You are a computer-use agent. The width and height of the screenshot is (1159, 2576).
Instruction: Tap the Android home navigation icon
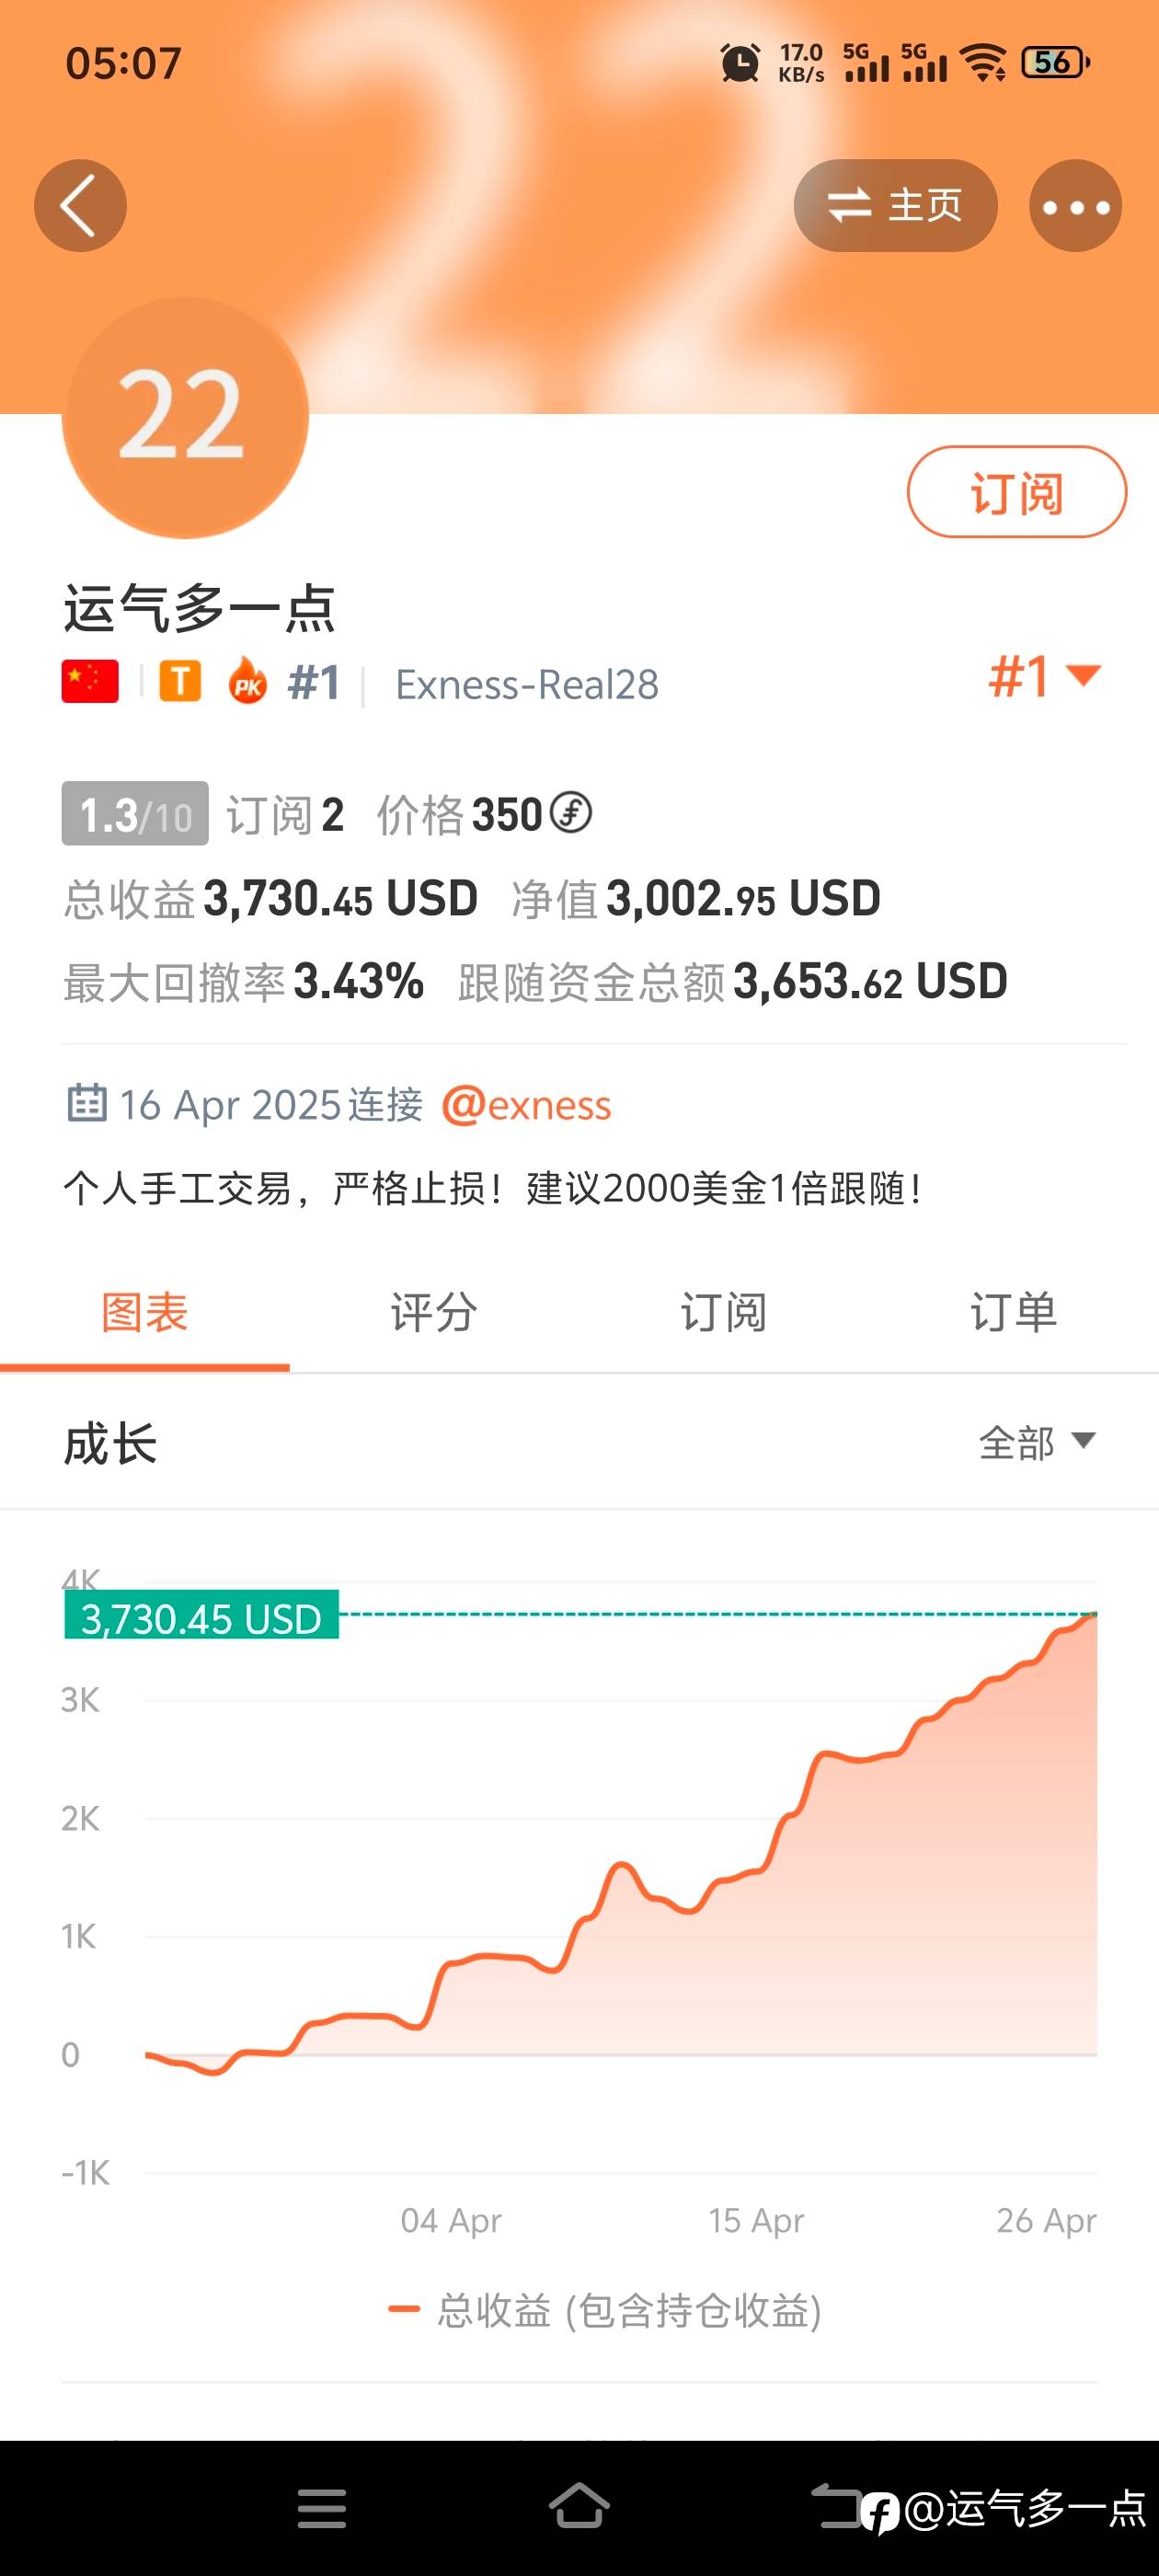(x=579, y=2506)
